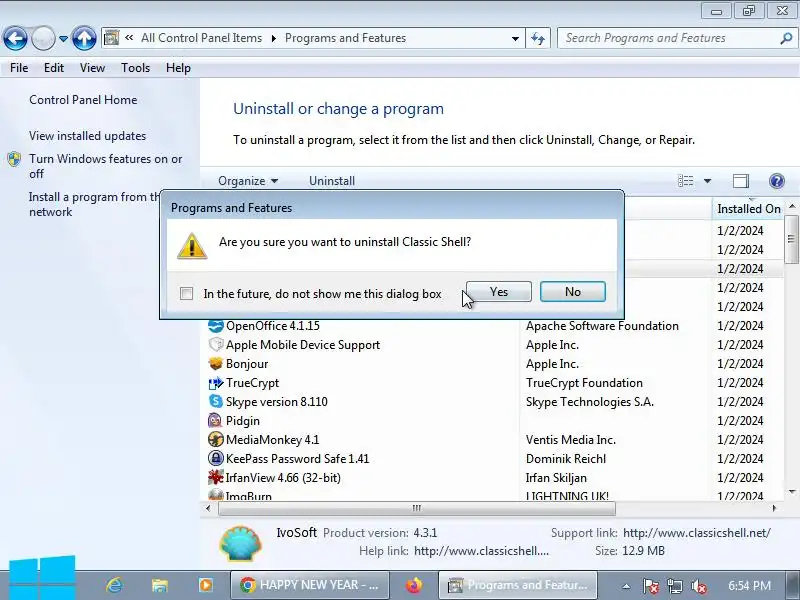
Task: Sort by the Installed On column header
Action: click(748, 209)
